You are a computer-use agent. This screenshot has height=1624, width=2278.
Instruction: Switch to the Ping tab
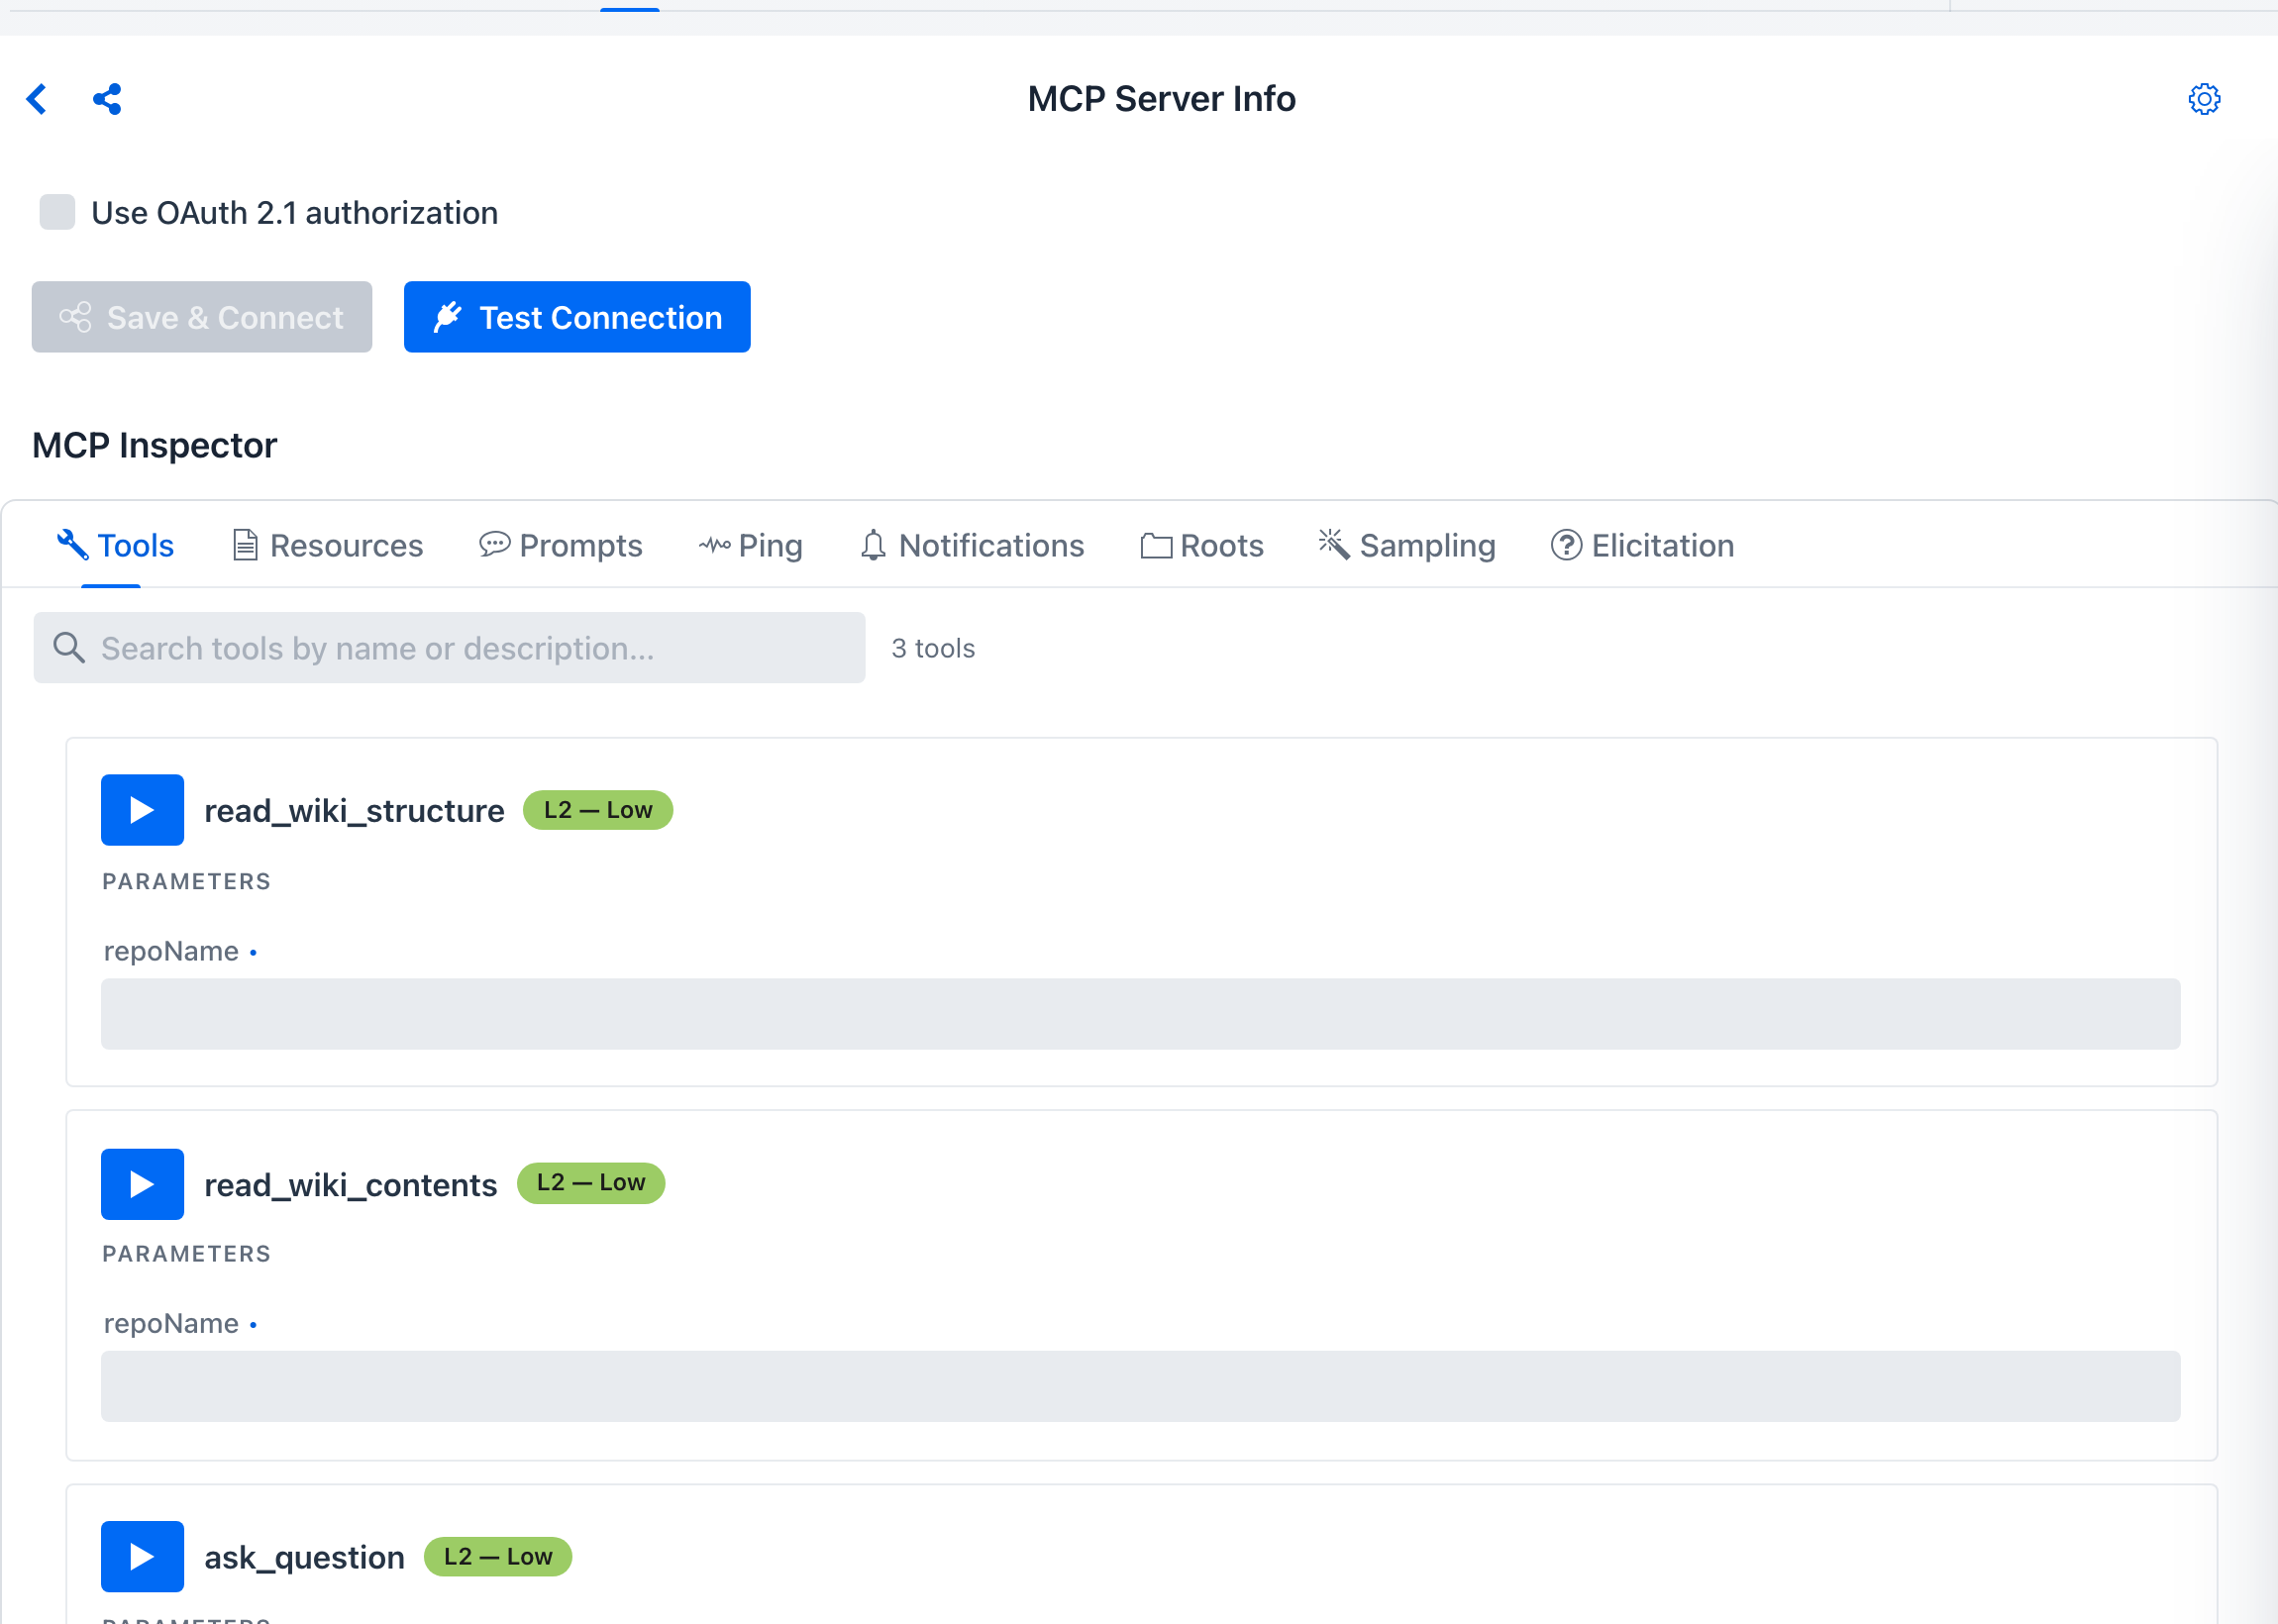[x=750, y=546]
